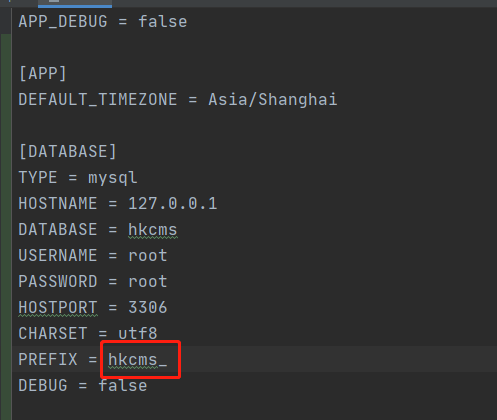Viewport: 497px width, 420px height.
Task: Click the DEBUG false value on last line
Action: point(123,385)
